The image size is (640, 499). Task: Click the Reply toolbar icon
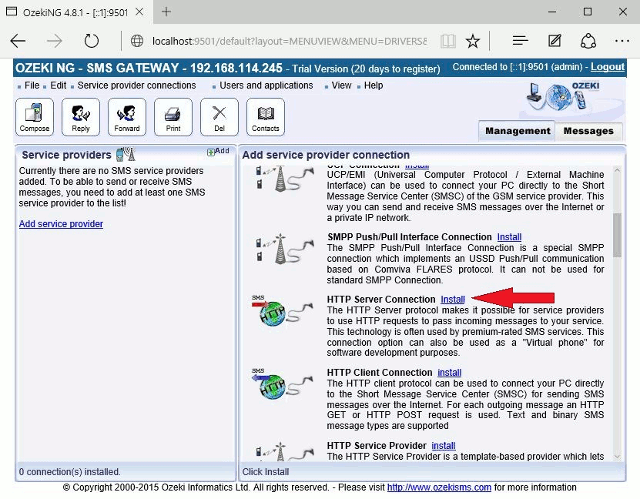point(80,117)
